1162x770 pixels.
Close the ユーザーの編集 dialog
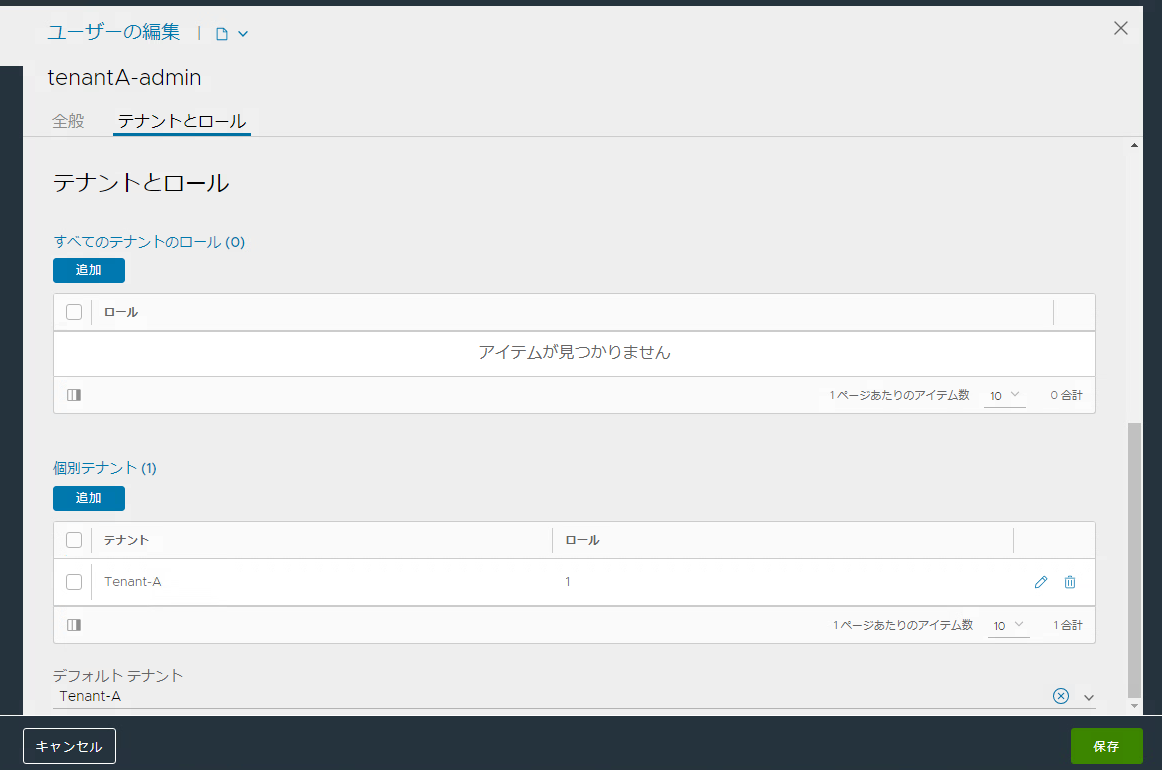tap(1120, 28)
